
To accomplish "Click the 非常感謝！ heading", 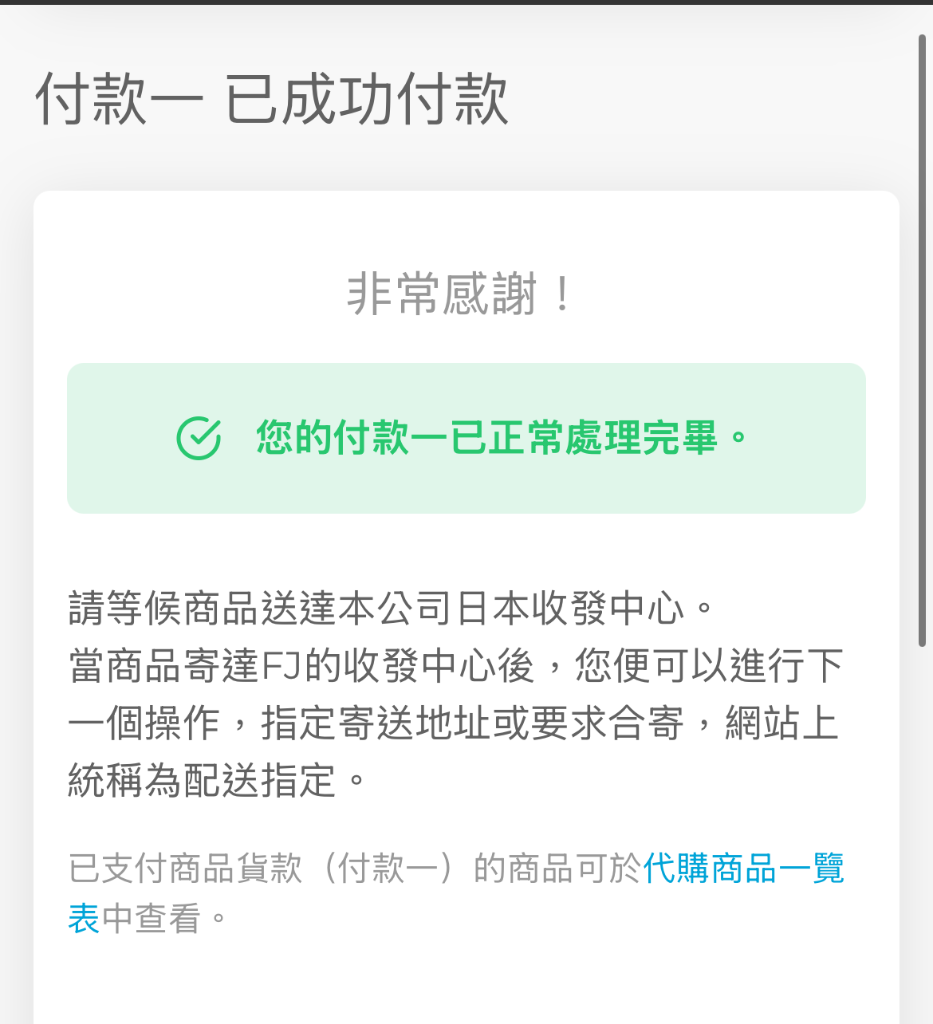I will coord(460,294).
